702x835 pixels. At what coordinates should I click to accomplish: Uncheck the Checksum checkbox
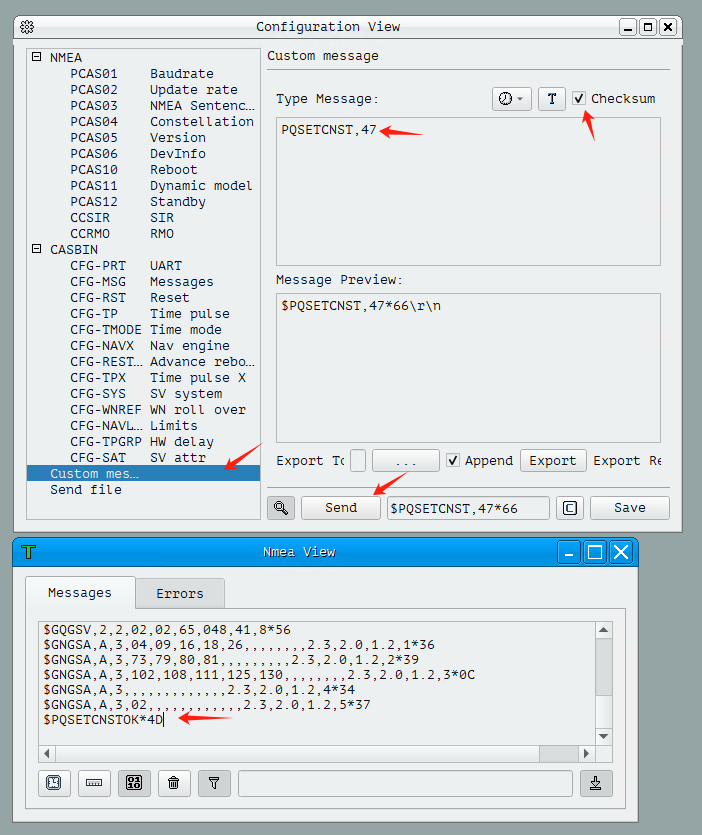(x=579, y=99)
